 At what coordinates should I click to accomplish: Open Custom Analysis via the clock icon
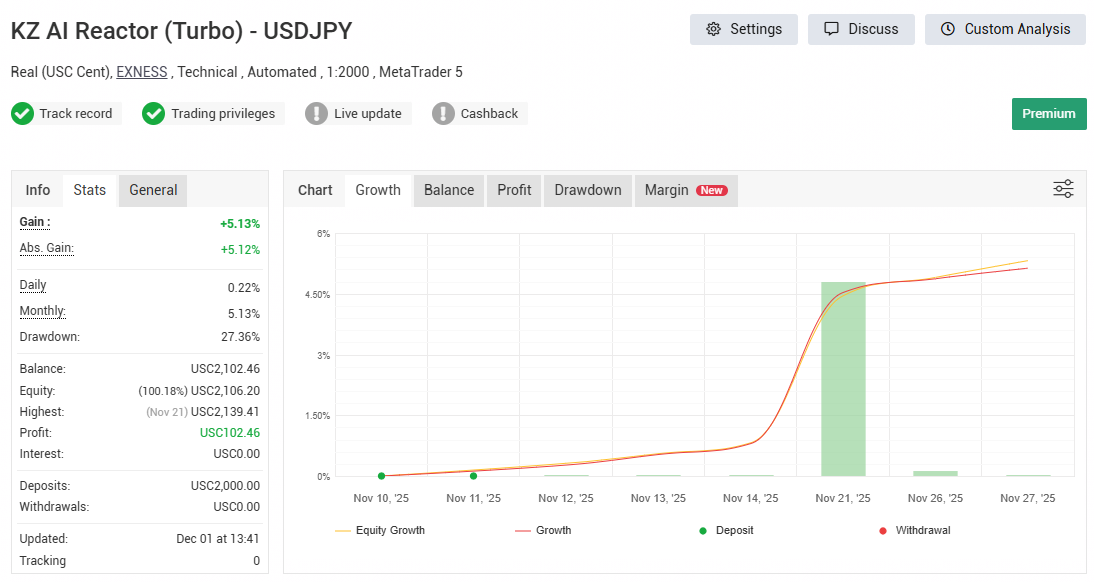point(950,29)
